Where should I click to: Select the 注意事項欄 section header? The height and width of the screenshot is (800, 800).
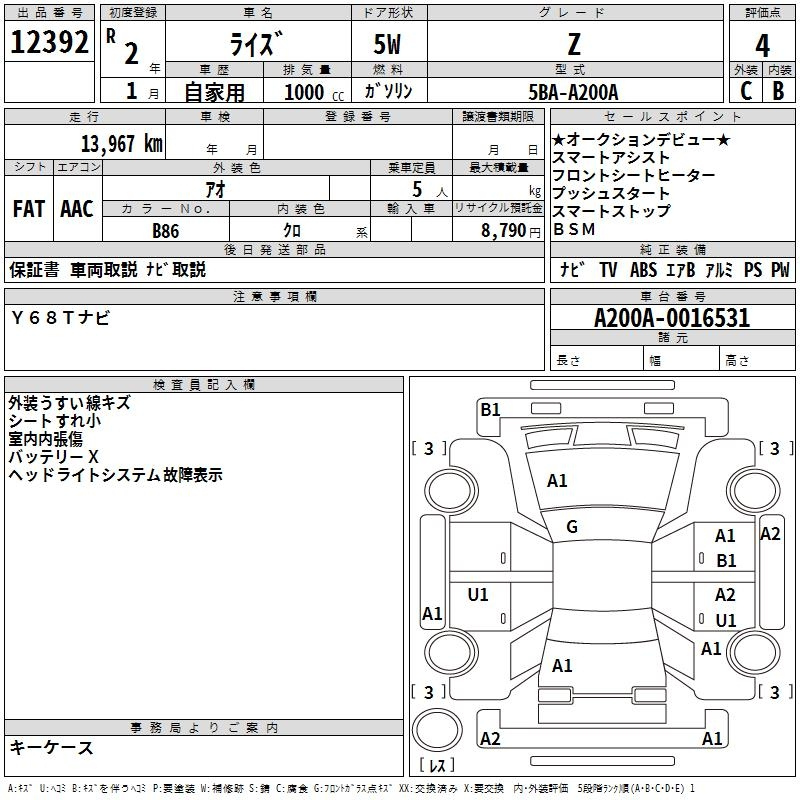(x=275, y=296)
